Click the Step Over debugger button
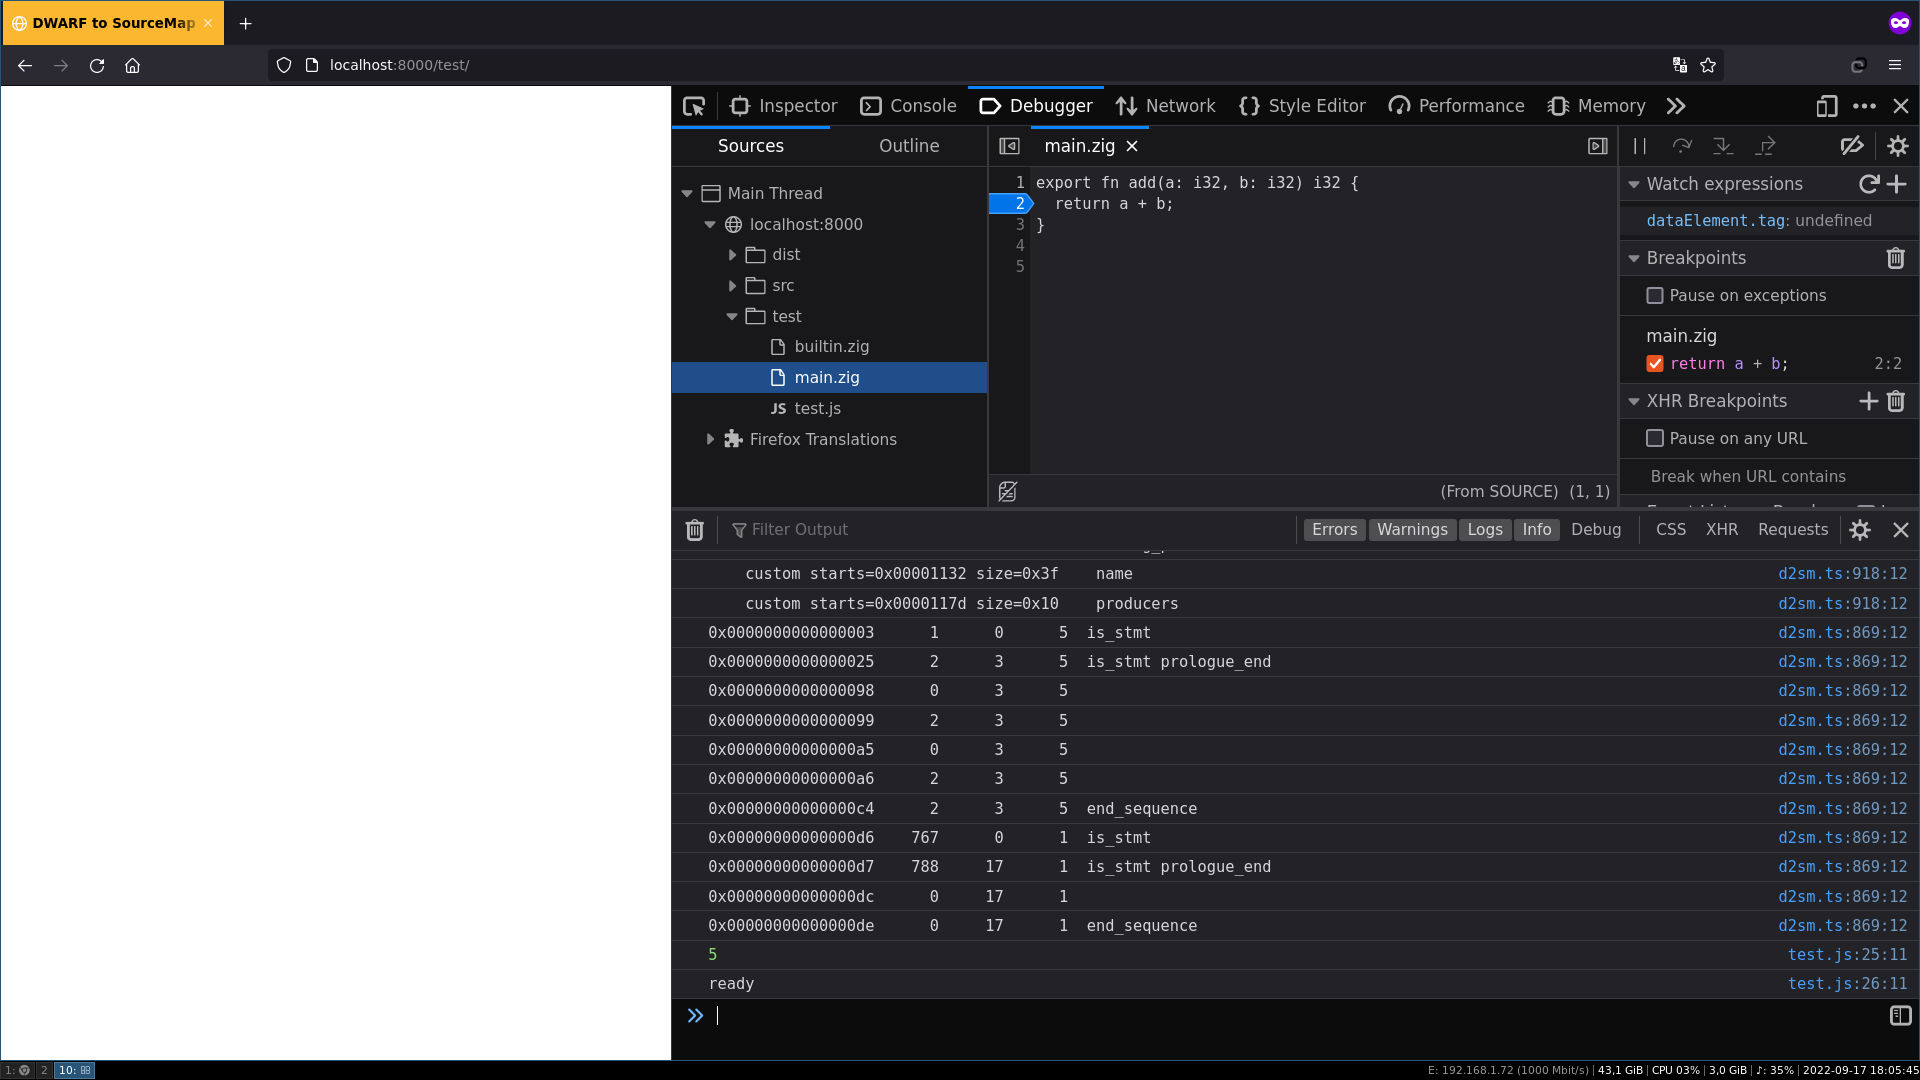The image size is (1920, 1080). tap(1682, 146)
